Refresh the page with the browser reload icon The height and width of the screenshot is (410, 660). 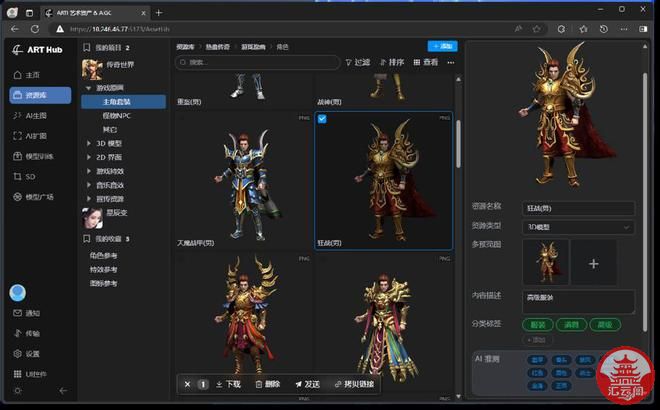(x=35, y=29)
